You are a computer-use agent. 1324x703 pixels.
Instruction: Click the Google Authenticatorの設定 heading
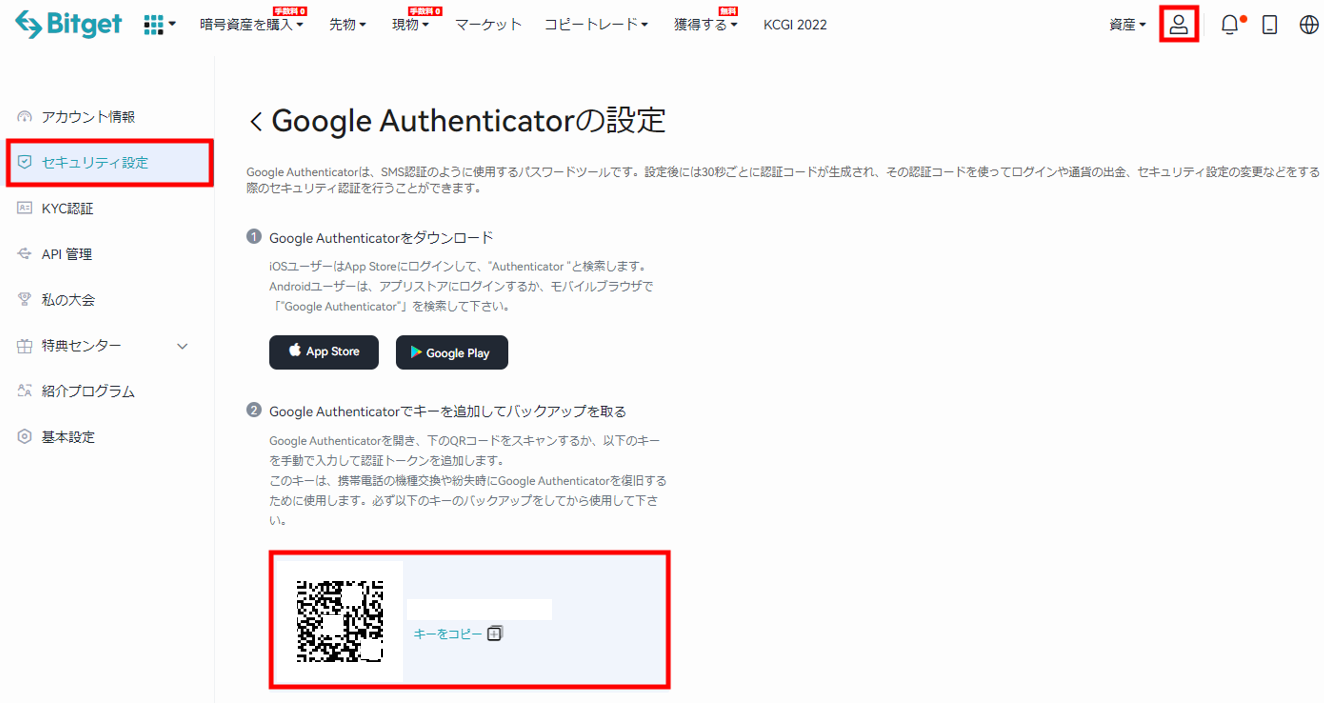click(x=469, y=121)
